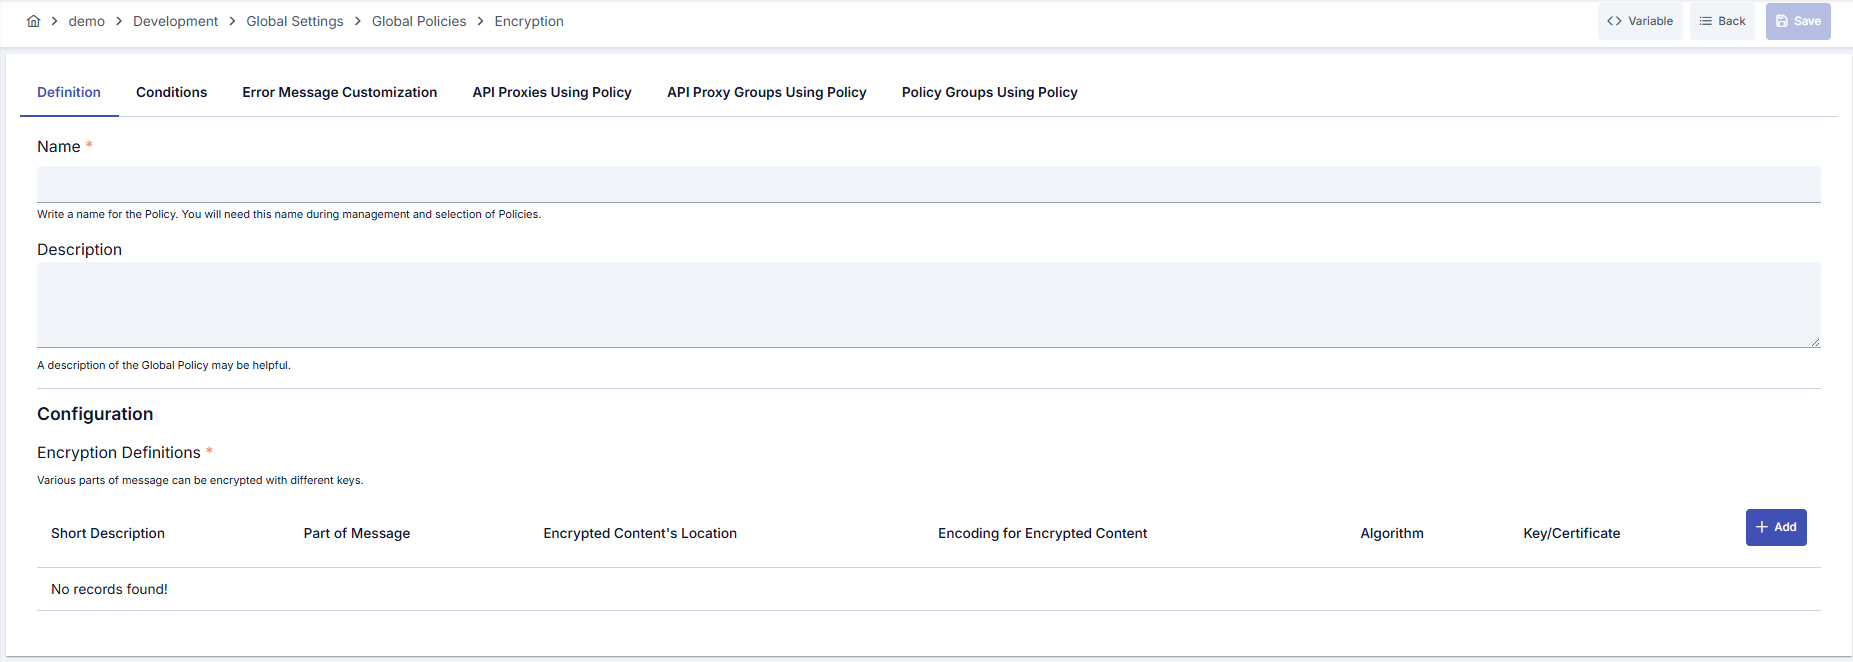Open Error Message Customization tab

(x=340, y=92)
